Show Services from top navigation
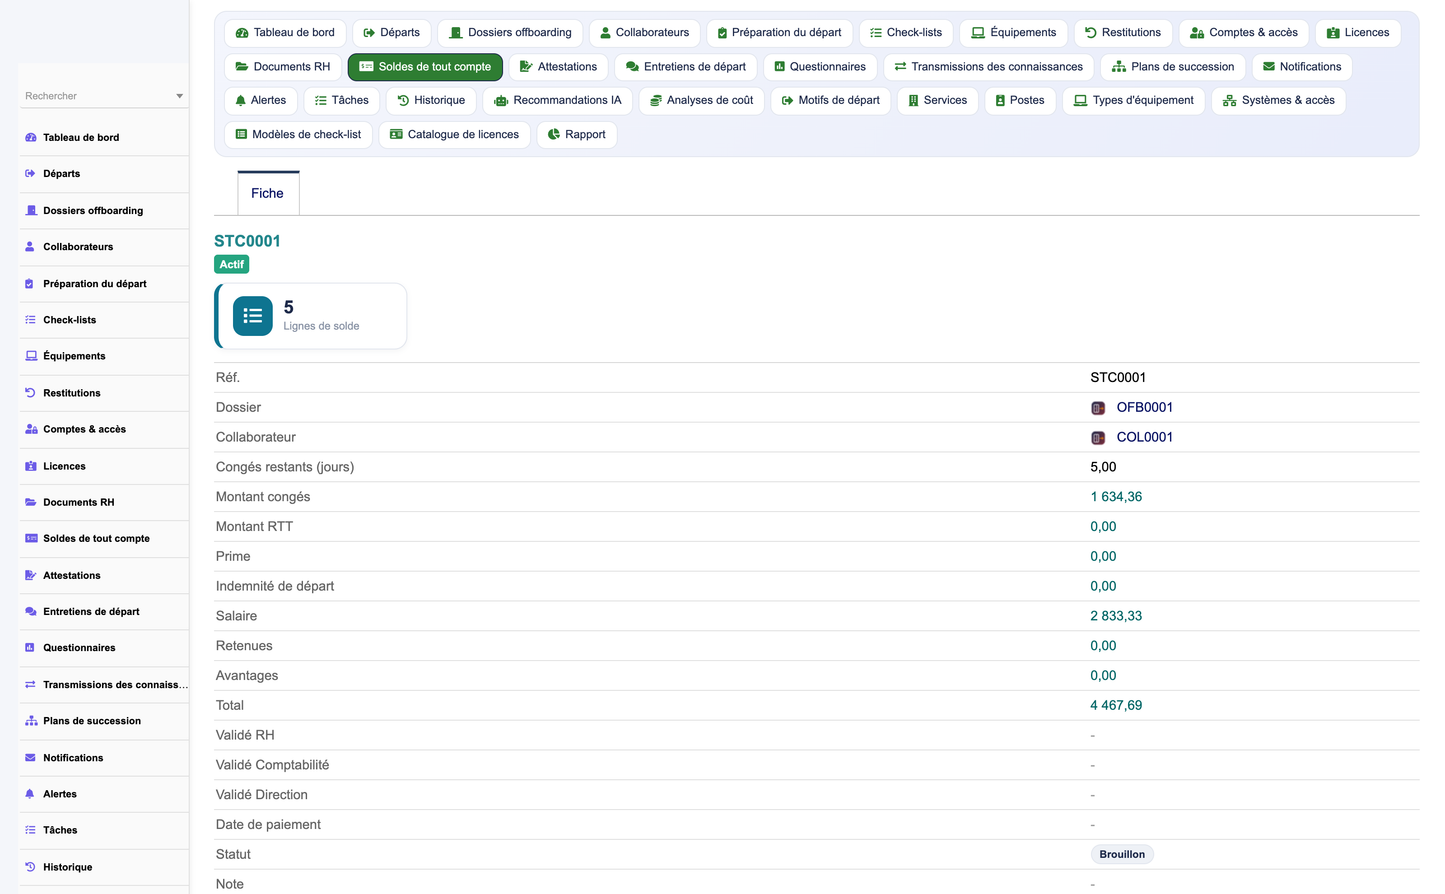Viewport: 1445px width, 894px height. [938, 101]
